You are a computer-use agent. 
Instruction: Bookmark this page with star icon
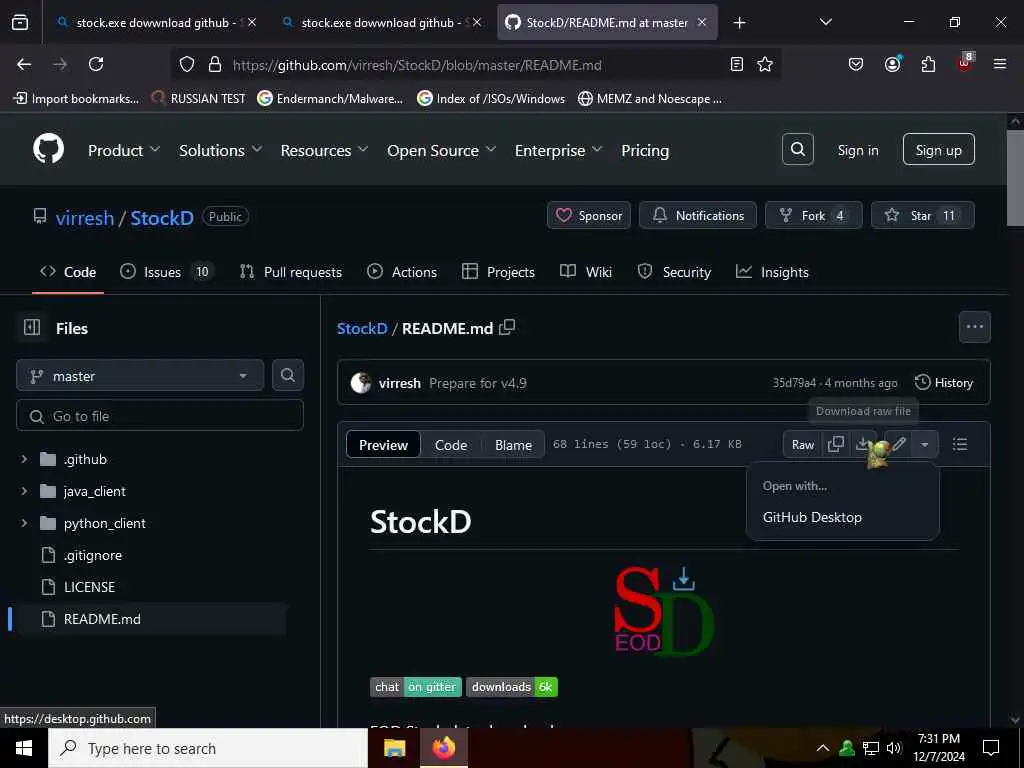click(x=765, y=64)
